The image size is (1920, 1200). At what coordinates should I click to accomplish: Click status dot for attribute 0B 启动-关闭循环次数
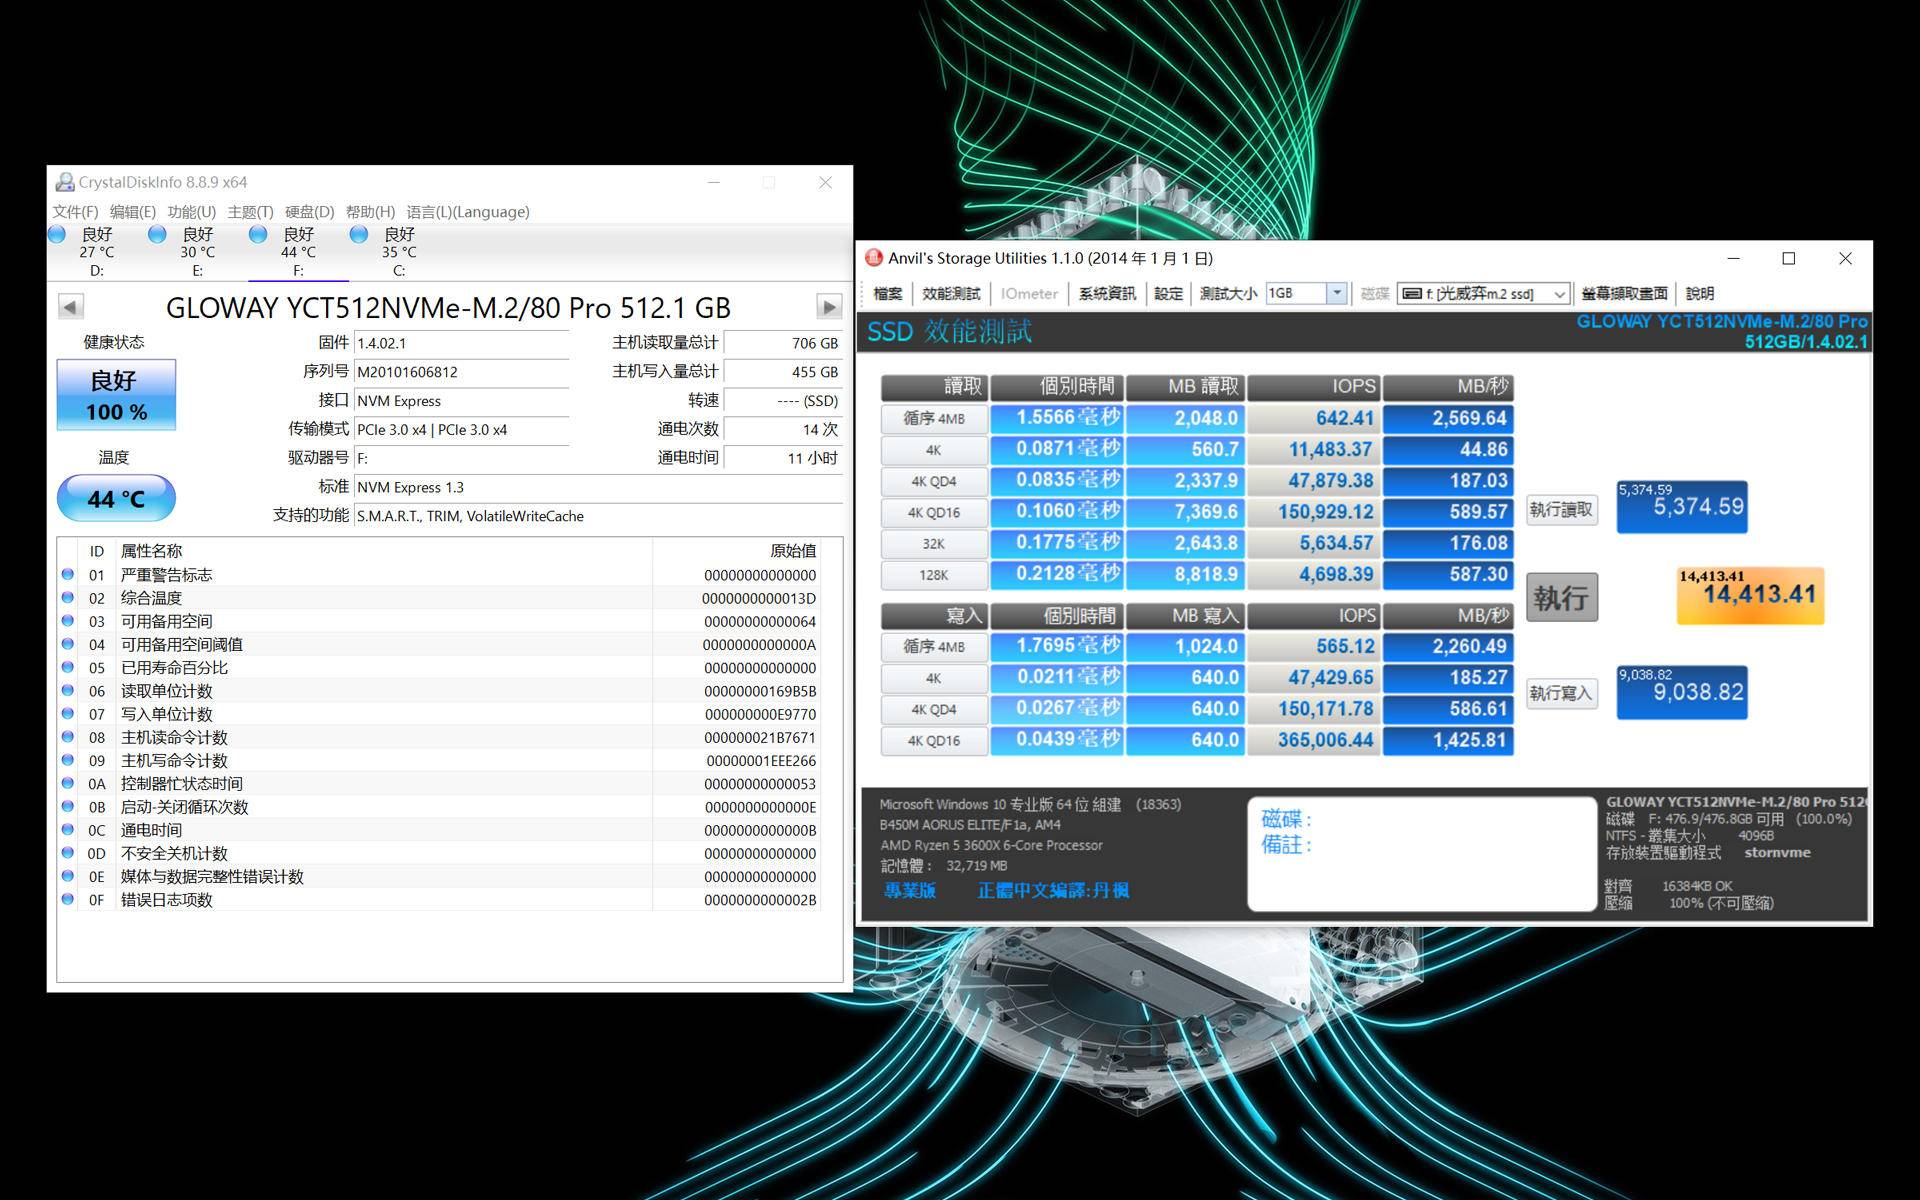point(68,806)
